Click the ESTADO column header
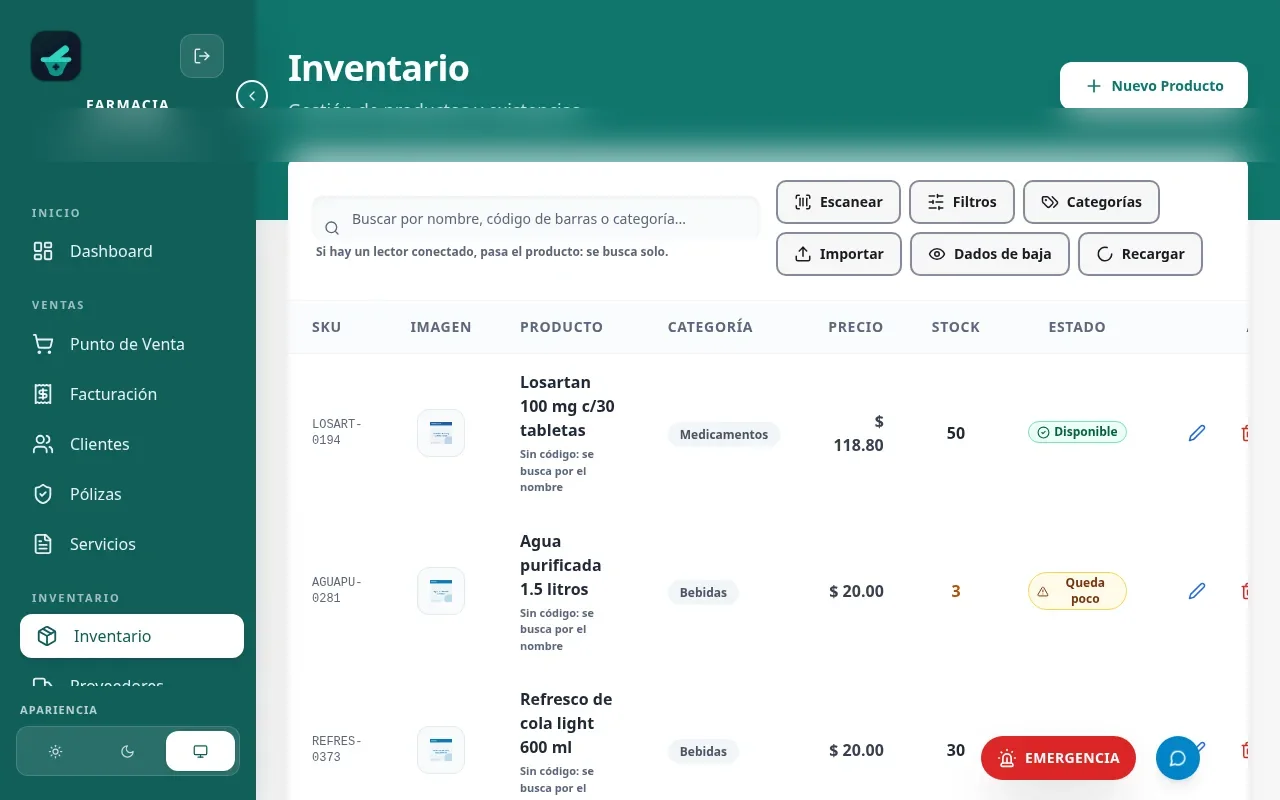The height and width of the screenshot is (800, 1280). [x=1077, y=327]
